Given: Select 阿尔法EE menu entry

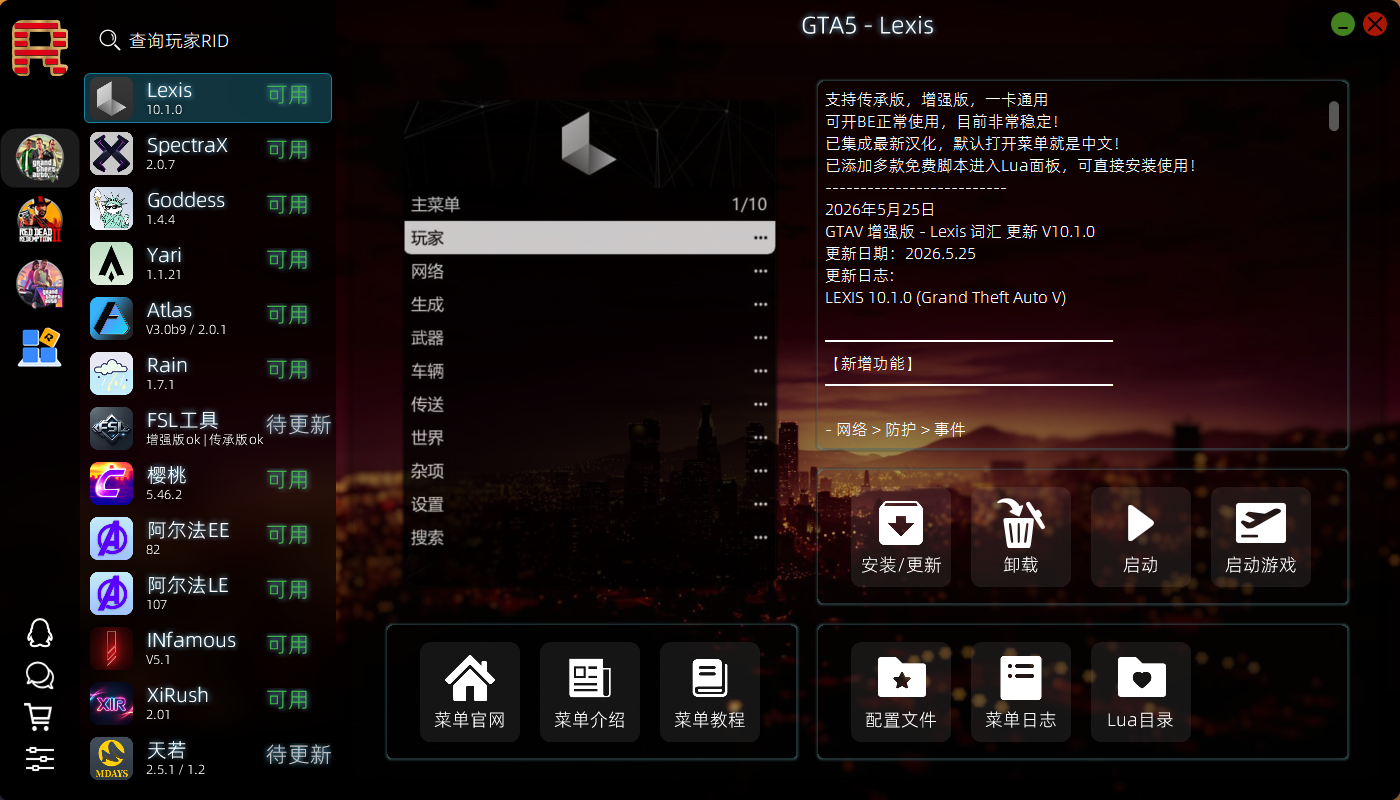Looking at the screenshot, I should click(x=208, y=538).
